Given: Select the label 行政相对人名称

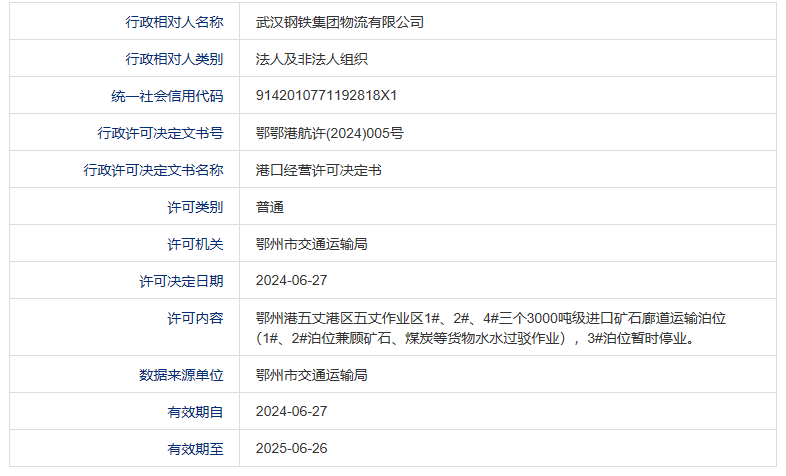Looking at the screenshot, I should (174, 22).
